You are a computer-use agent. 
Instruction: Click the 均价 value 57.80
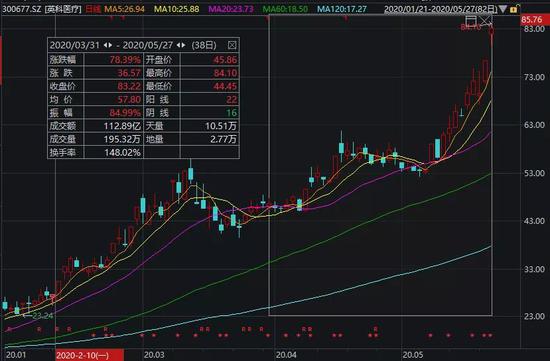pos(129,100)
